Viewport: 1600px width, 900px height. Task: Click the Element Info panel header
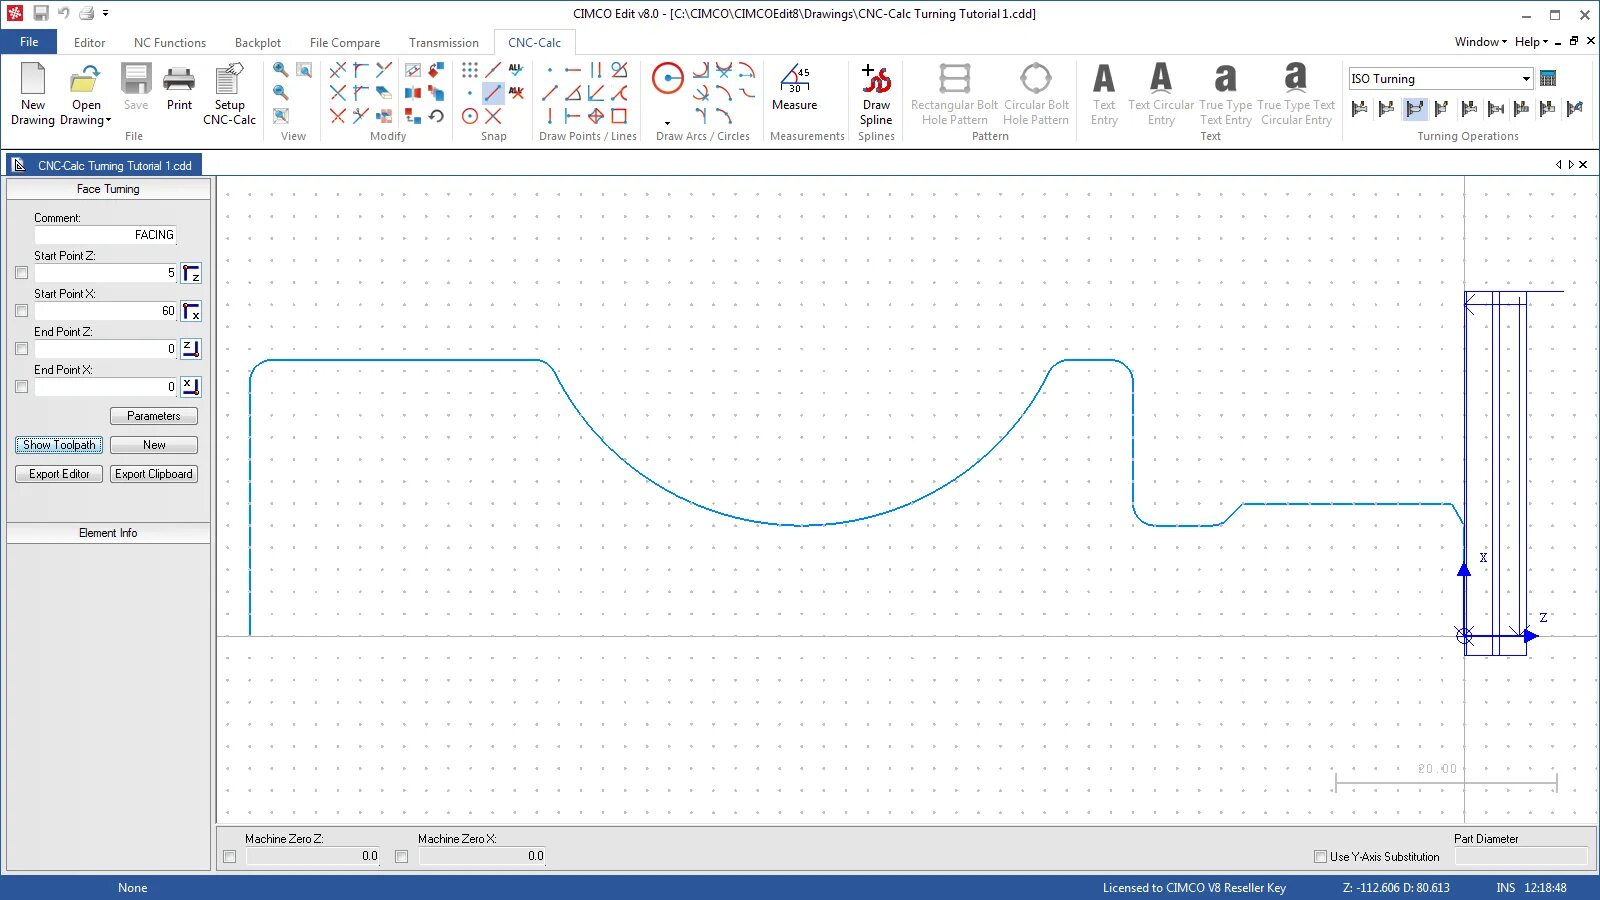point(108,533)
